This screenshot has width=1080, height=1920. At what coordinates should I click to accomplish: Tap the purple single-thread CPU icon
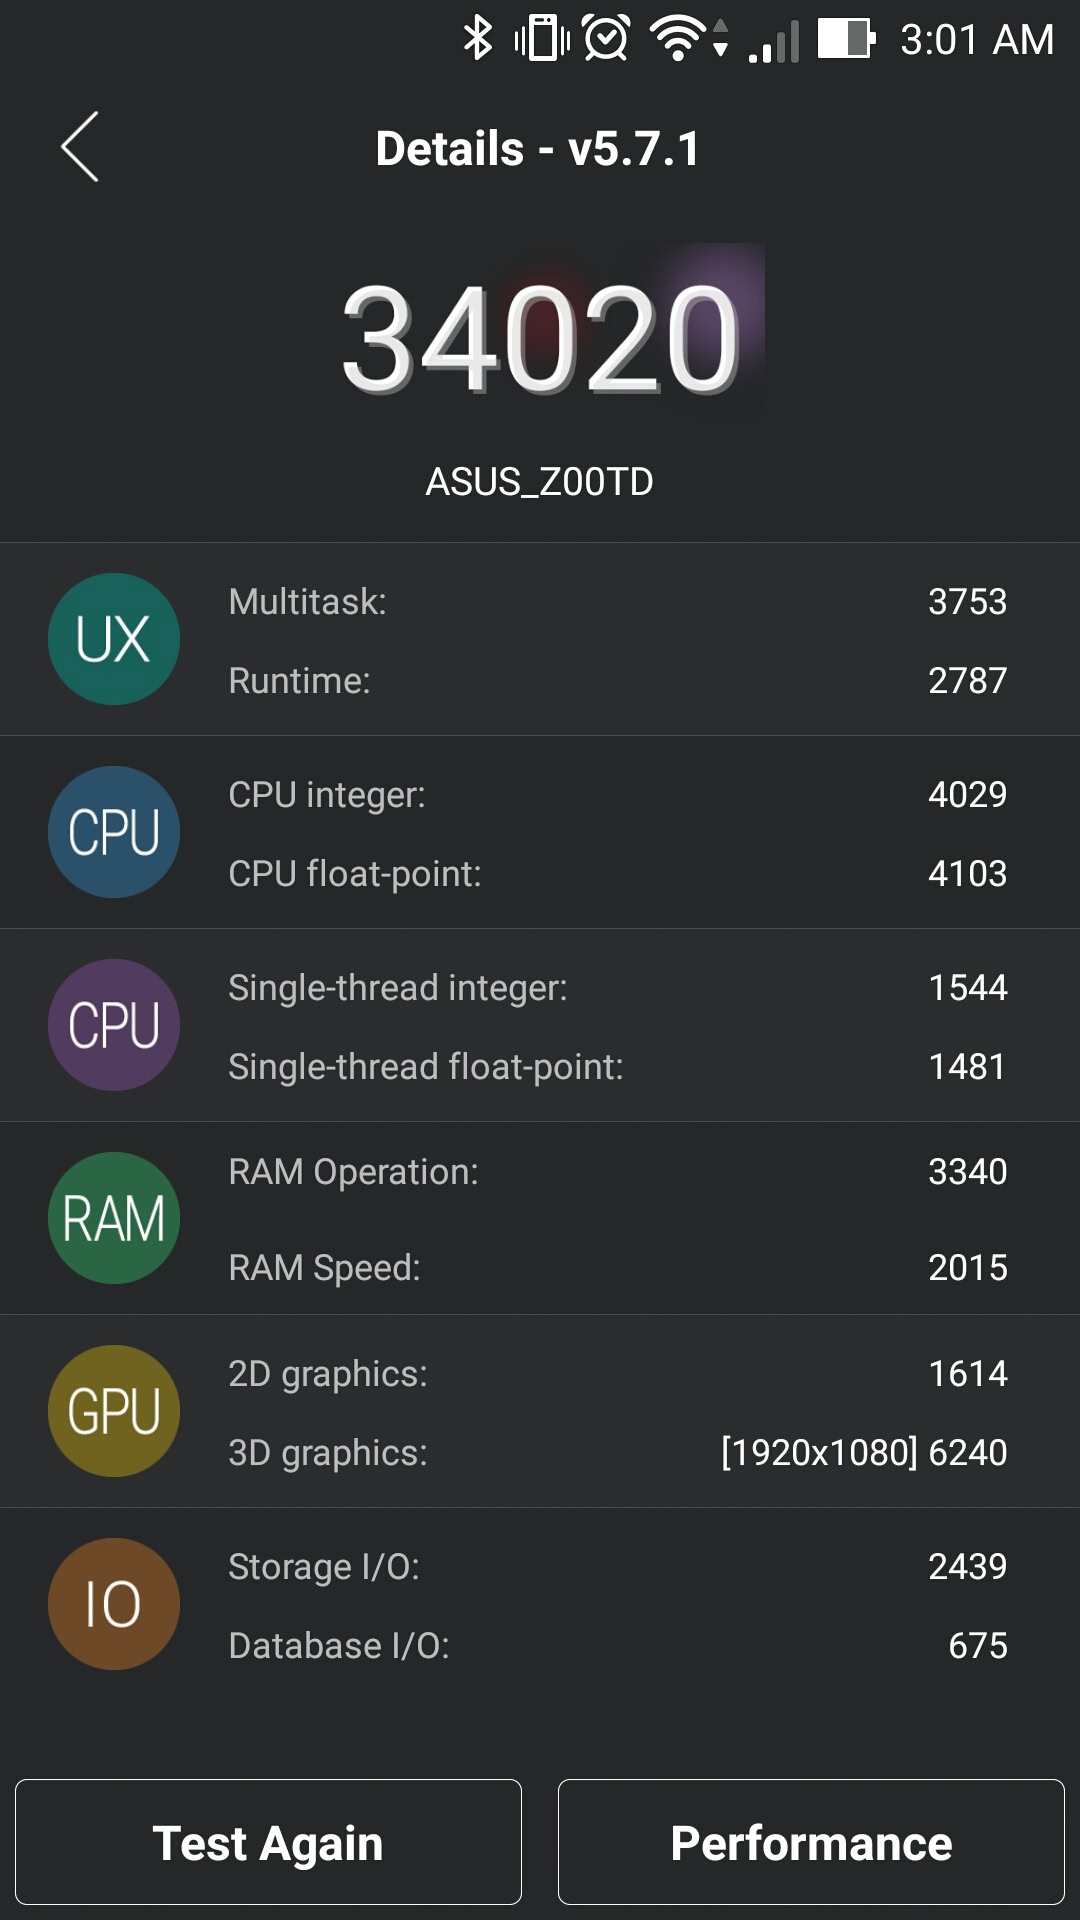pos(114,1025)
